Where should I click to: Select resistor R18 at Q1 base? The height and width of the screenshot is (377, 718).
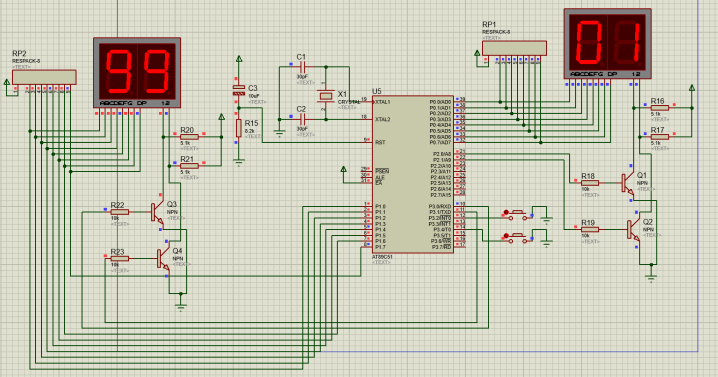[590, 183]
